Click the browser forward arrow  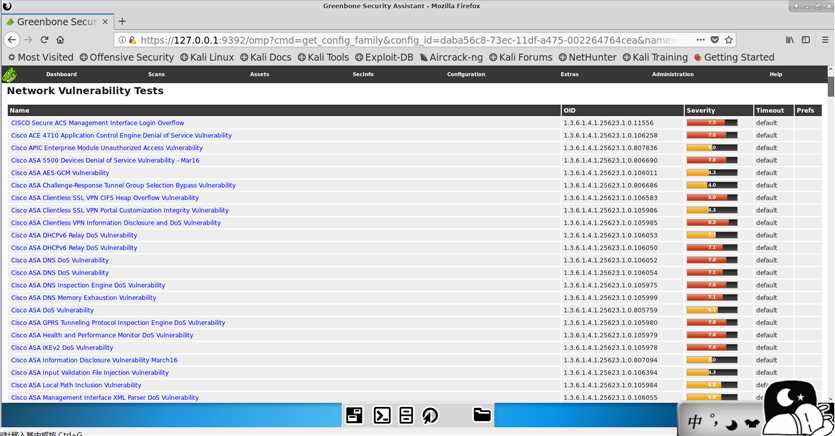pos(28,40)
